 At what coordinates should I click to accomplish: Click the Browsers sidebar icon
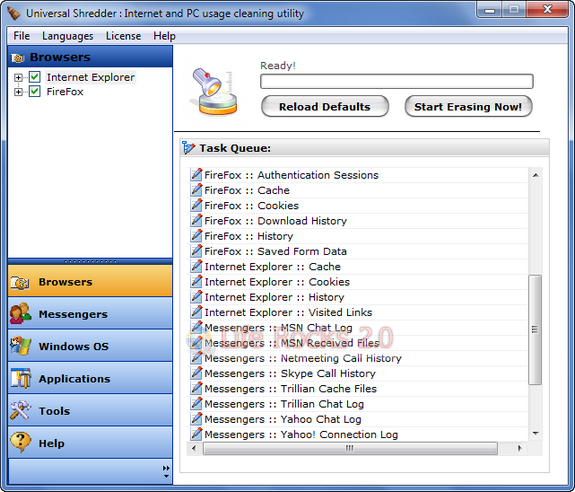click(x=20, y=282)
